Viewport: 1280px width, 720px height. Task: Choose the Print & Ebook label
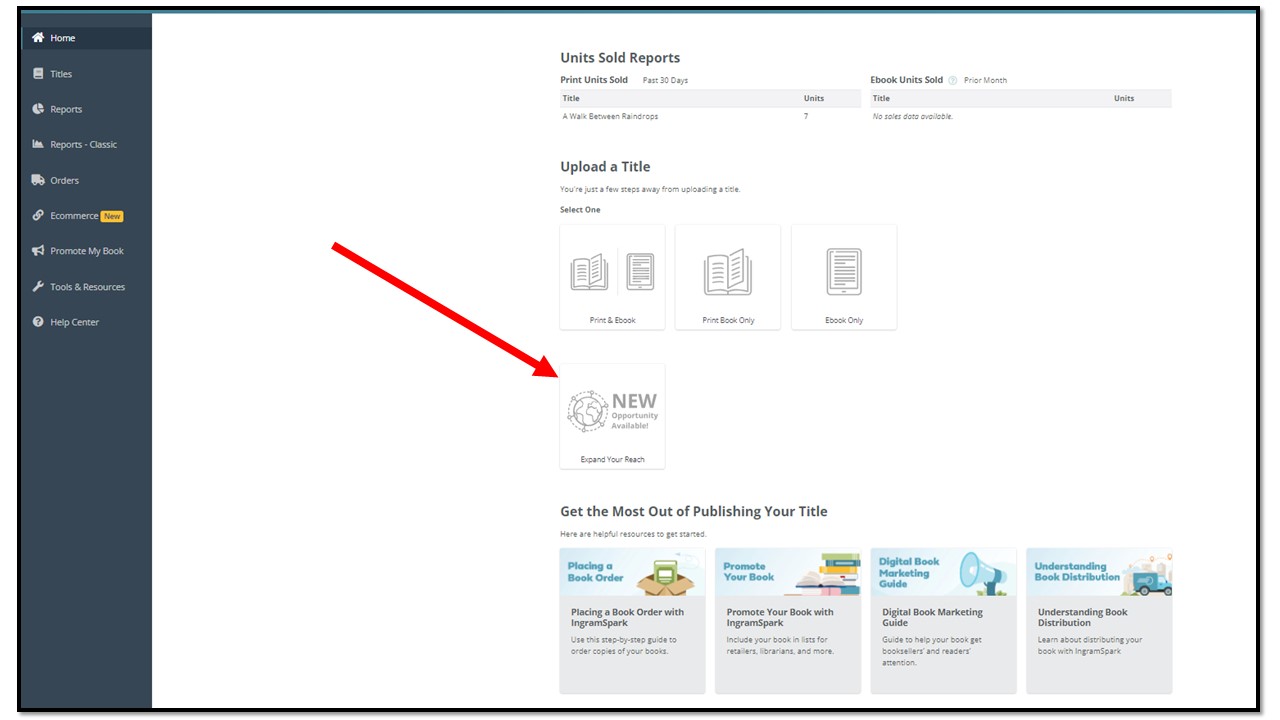point(612,320)
